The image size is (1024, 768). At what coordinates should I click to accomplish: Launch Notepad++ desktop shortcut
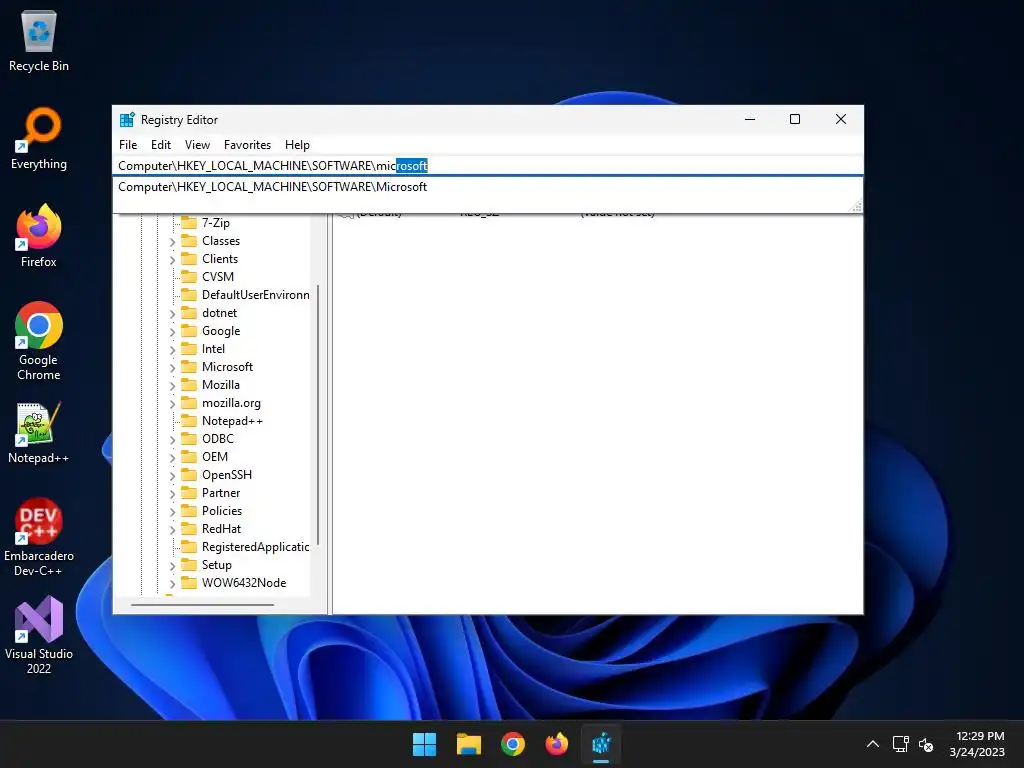pyautogui.click(x=39, y=432)
